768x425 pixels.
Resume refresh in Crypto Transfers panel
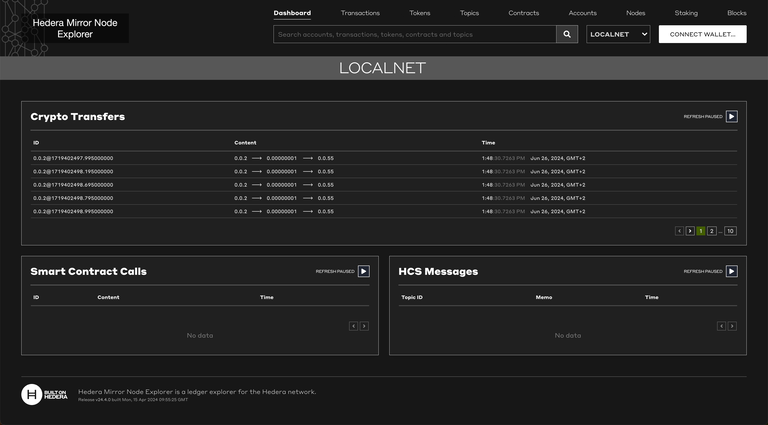point(731,117)
